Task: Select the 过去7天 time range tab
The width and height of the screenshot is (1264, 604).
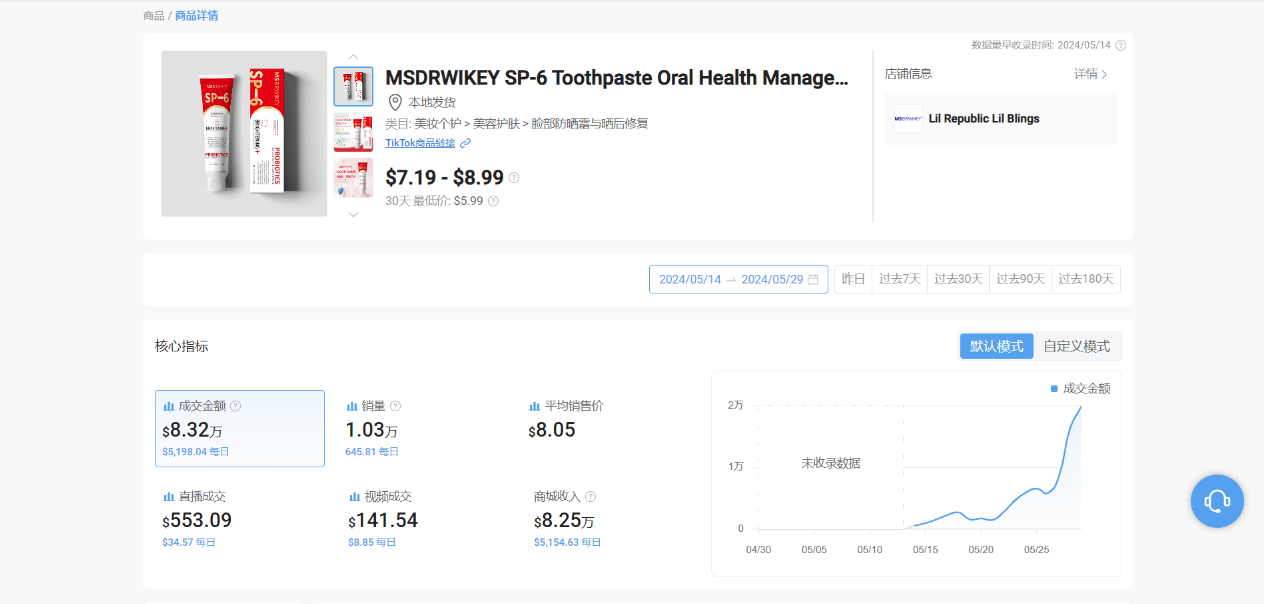Action: [899, 279]
